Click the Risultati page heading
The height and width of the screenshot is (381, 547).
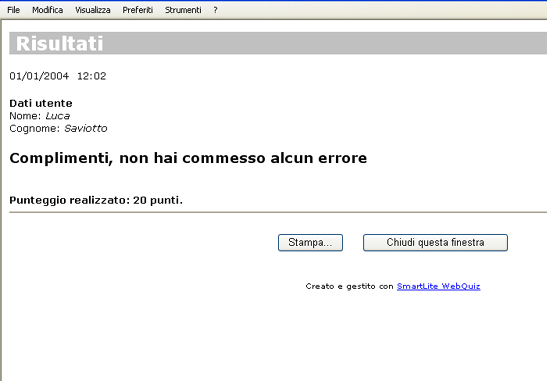point(60,44)
